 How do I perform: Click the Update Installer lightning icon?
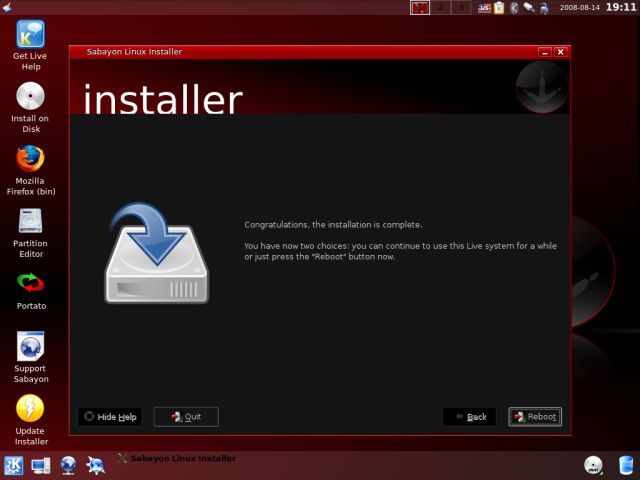[30, 408]
